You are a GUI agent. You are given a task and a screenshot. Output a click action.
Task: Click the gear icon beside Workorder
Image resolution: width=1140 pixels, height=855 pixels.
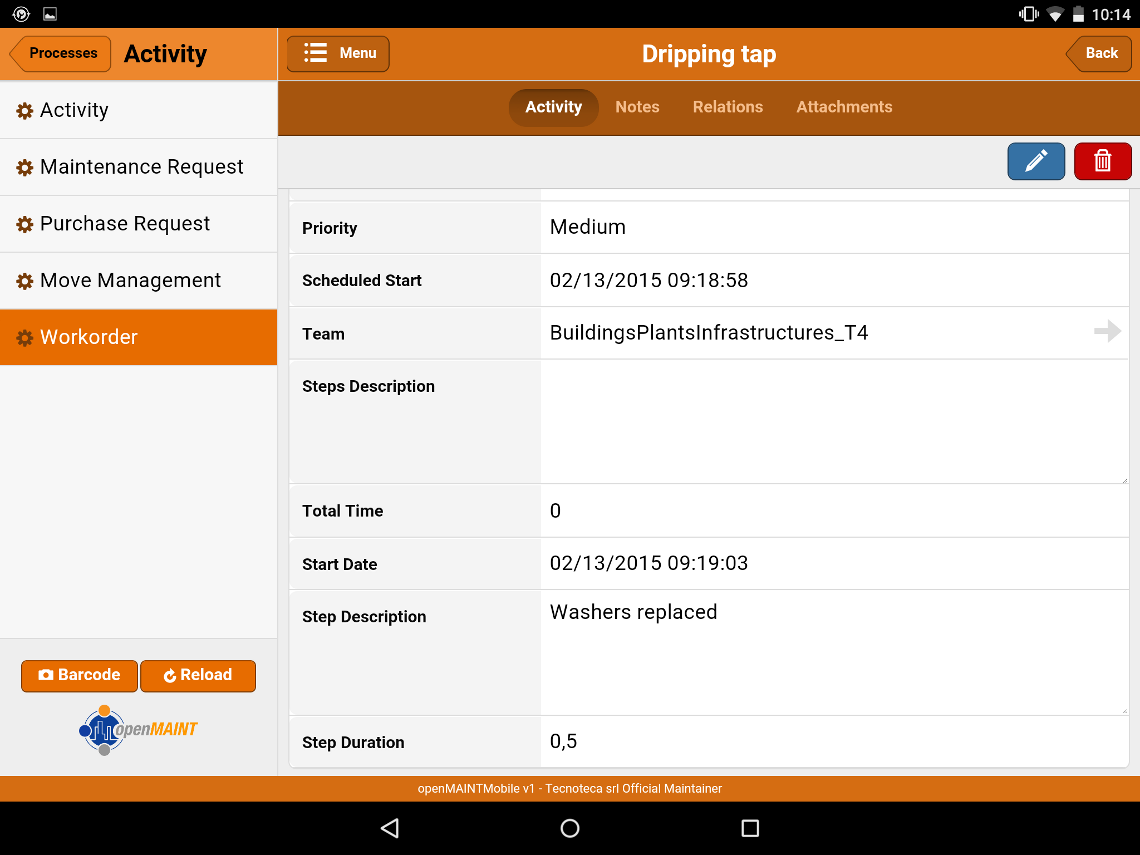[x=24, y=338]
